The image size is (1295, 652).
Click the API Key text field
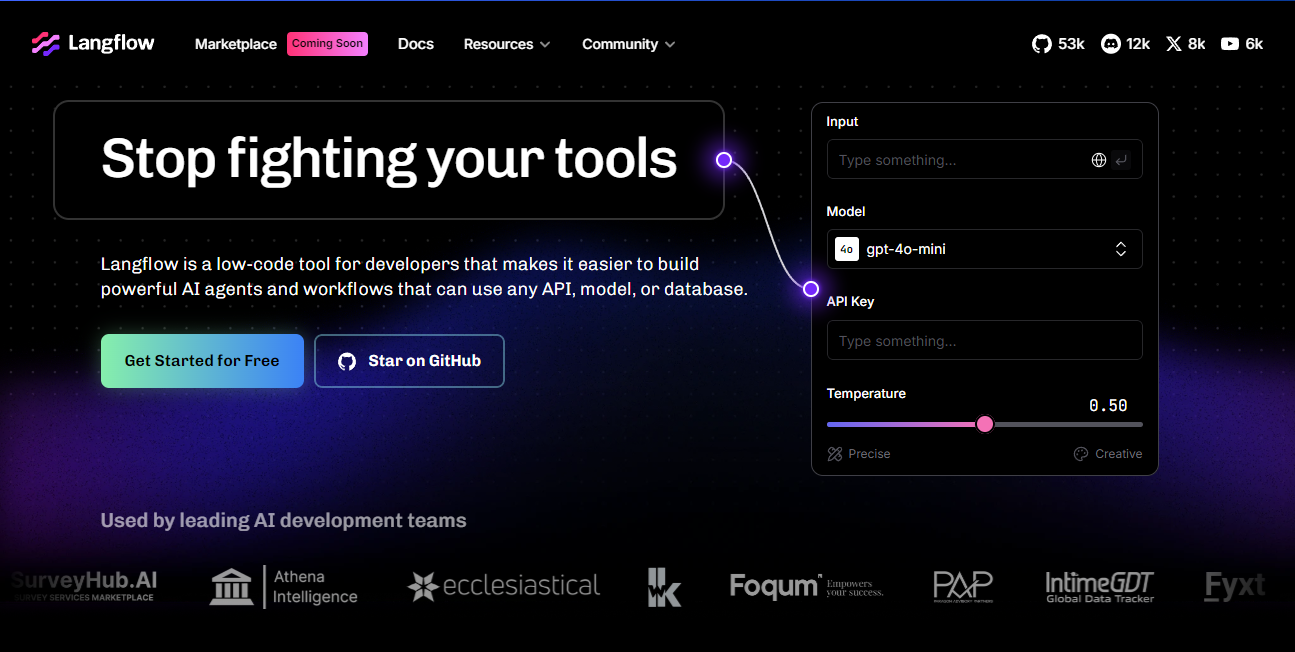click(x=984, y=341)
